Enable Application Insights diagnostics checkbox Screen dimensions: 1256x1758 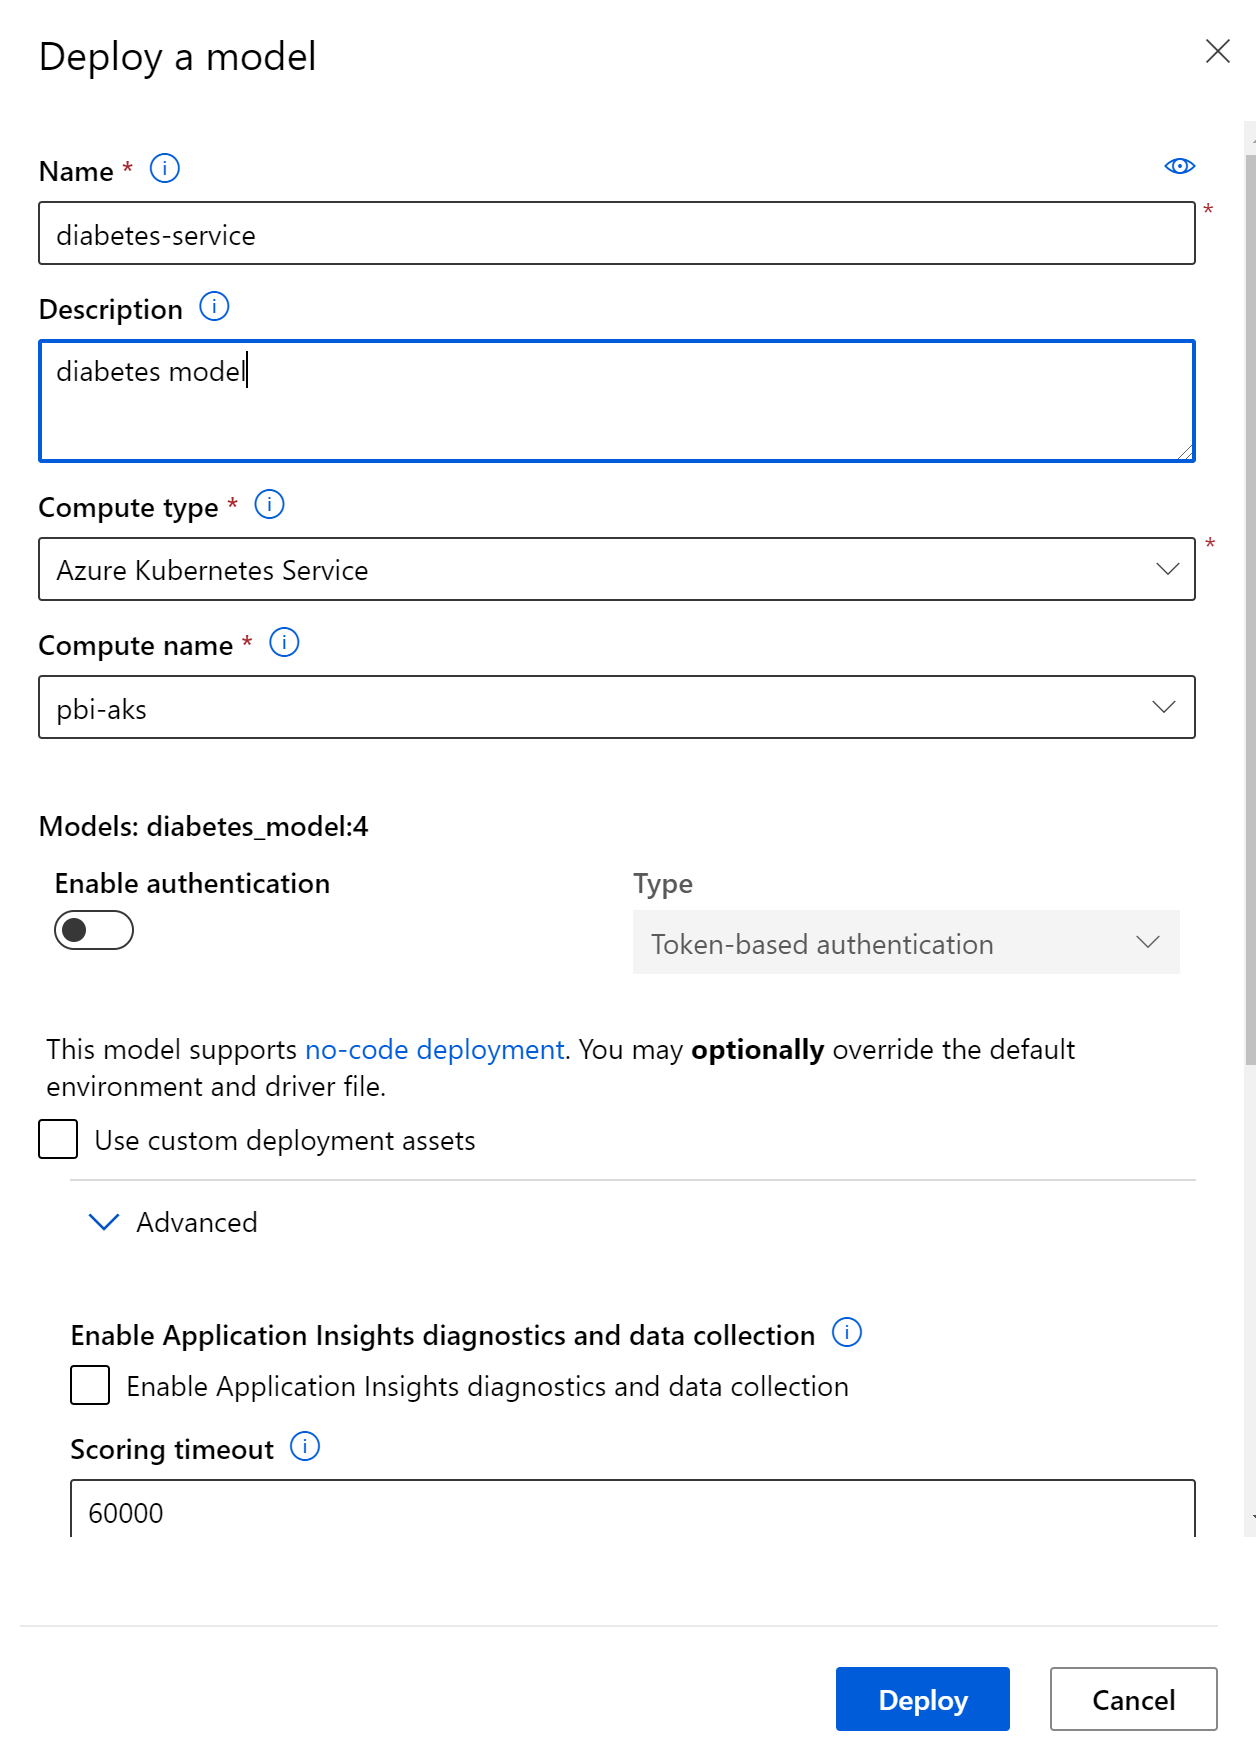coord(91,1386)
